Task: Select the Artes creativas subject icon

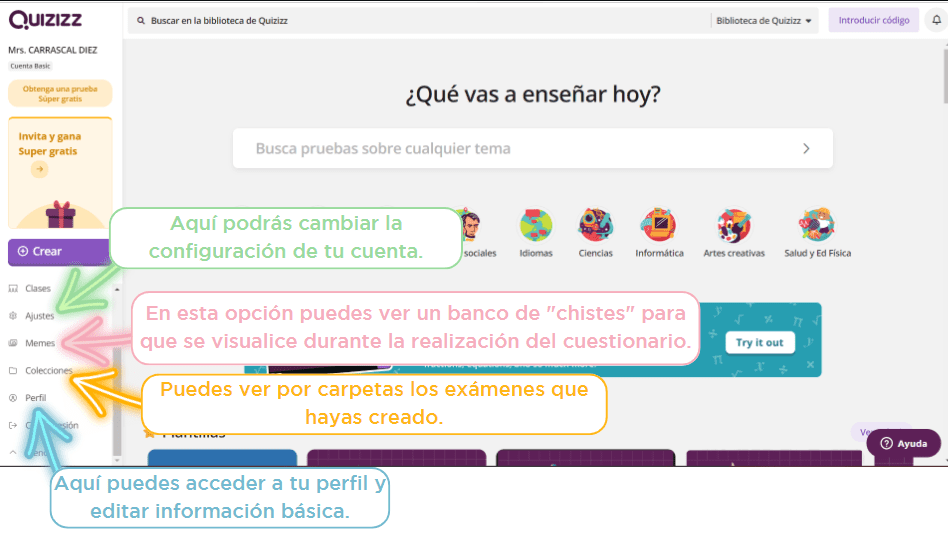Action: click(x=734, y=225)
